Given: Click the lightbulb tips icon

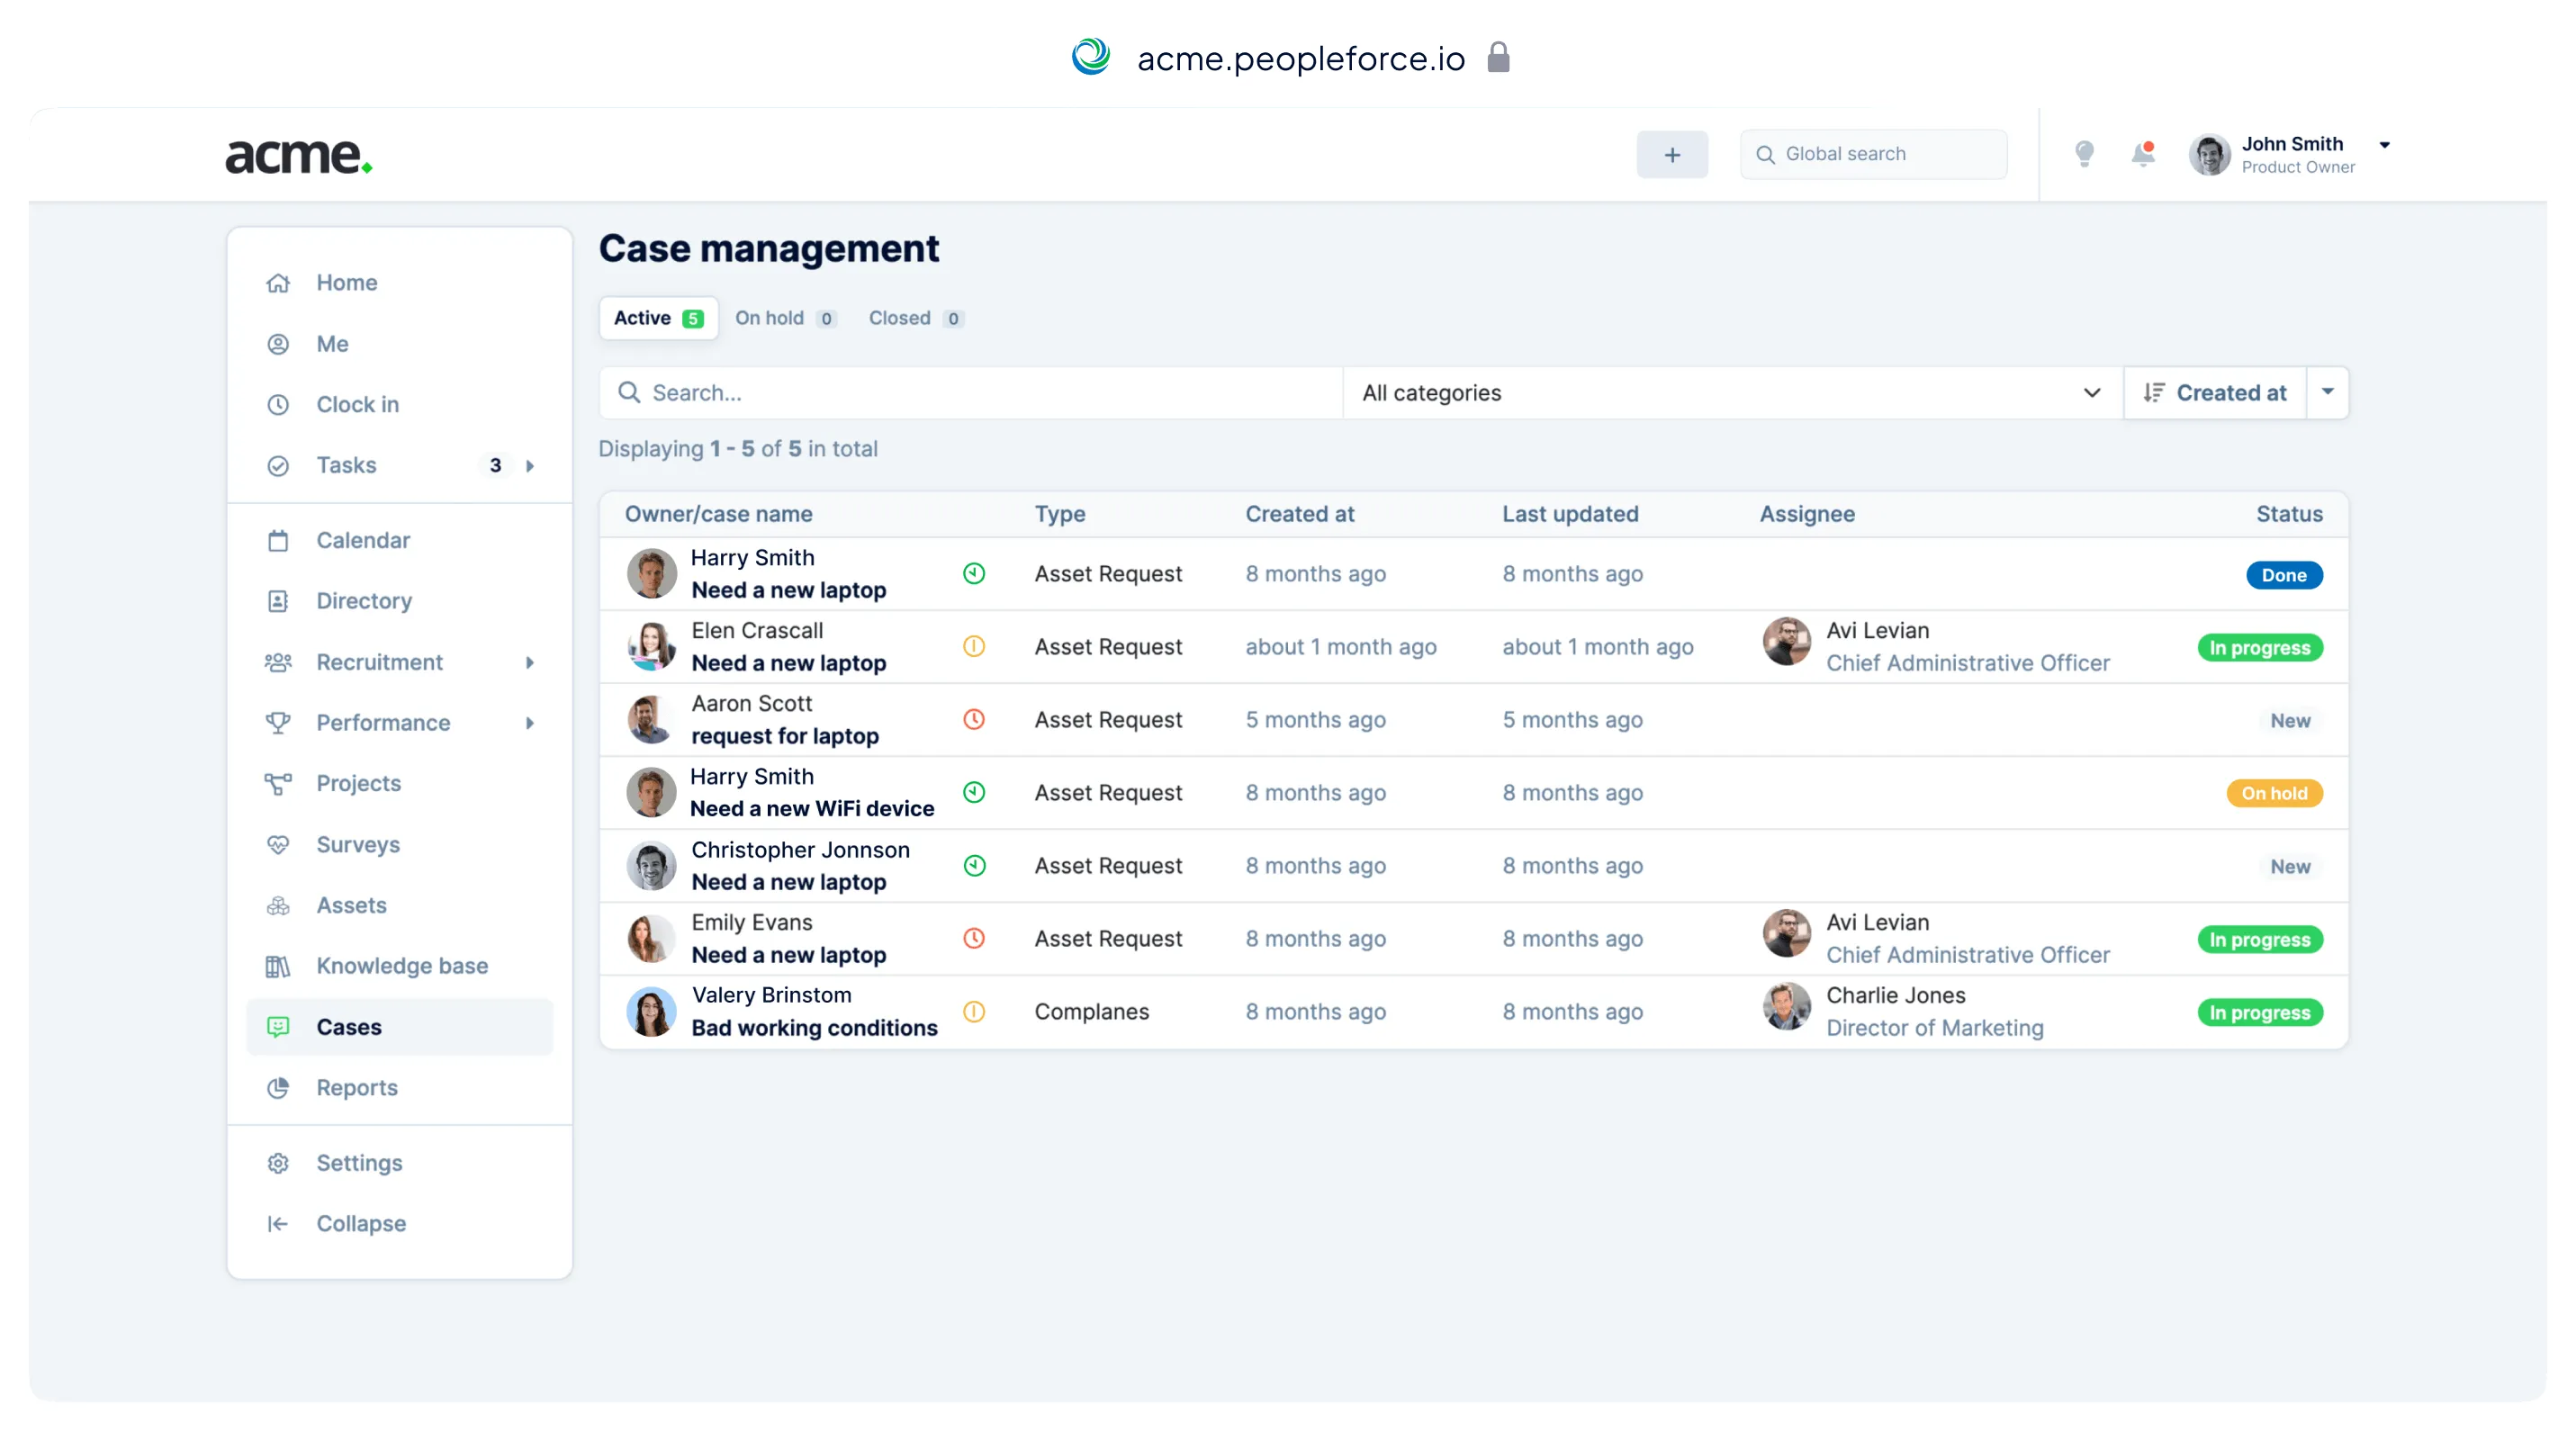Looking at the screenshot, I should pyautogui.click(x=2084, y=154).
